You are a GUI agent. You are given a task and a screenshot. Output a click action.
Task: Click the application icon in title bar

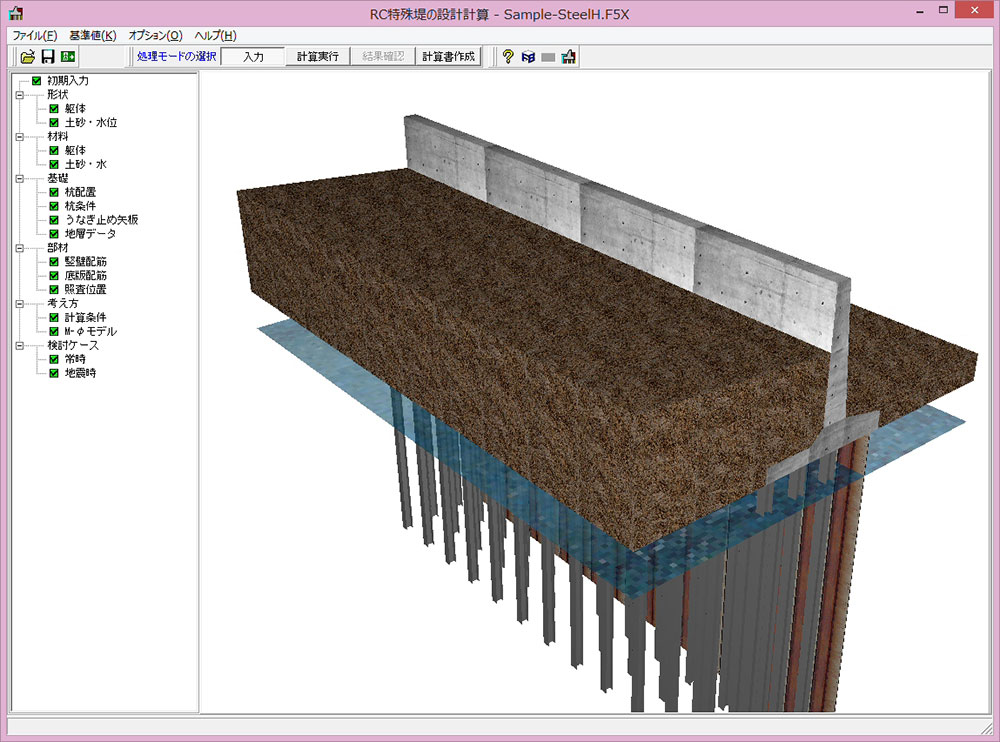coord(15,15)
